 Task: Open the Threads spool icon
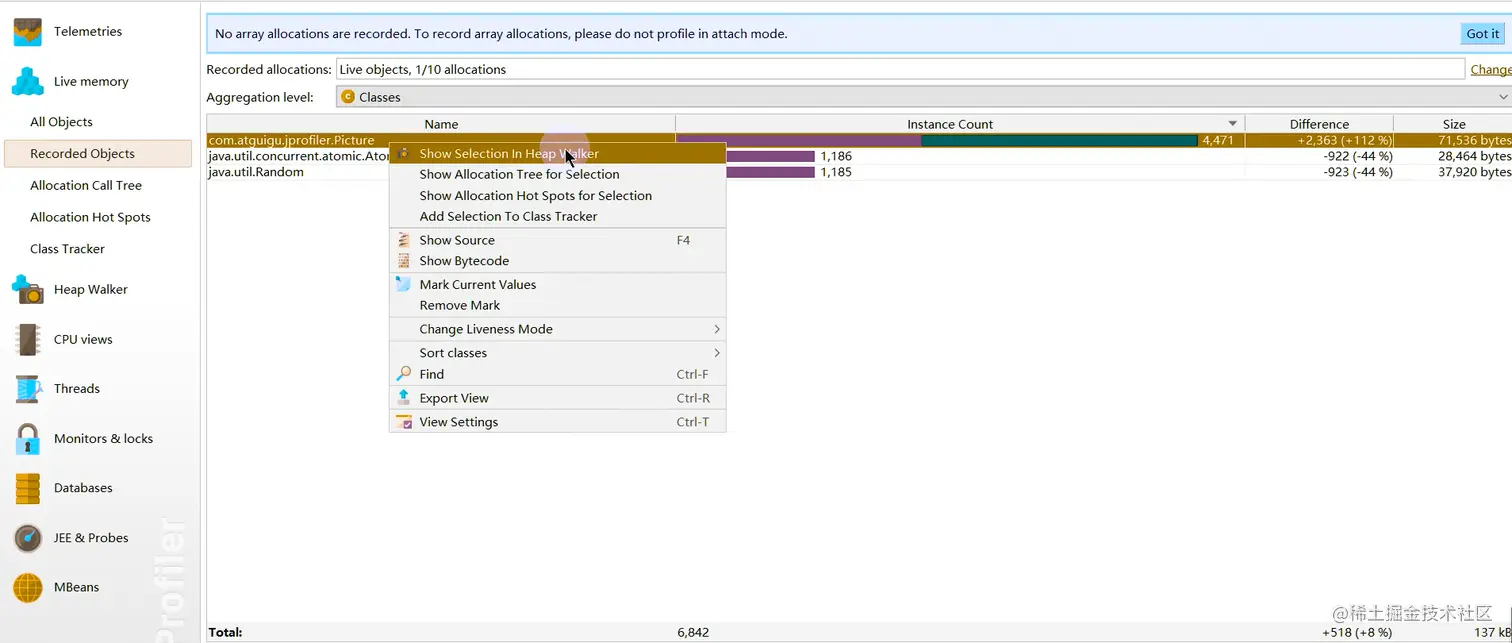(x=28, y=389)
